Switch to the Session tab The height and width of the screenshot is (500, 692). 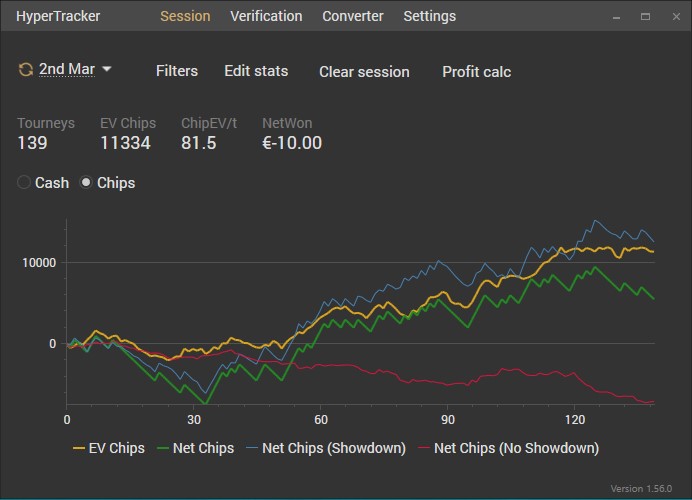click(x=185, y=16)
